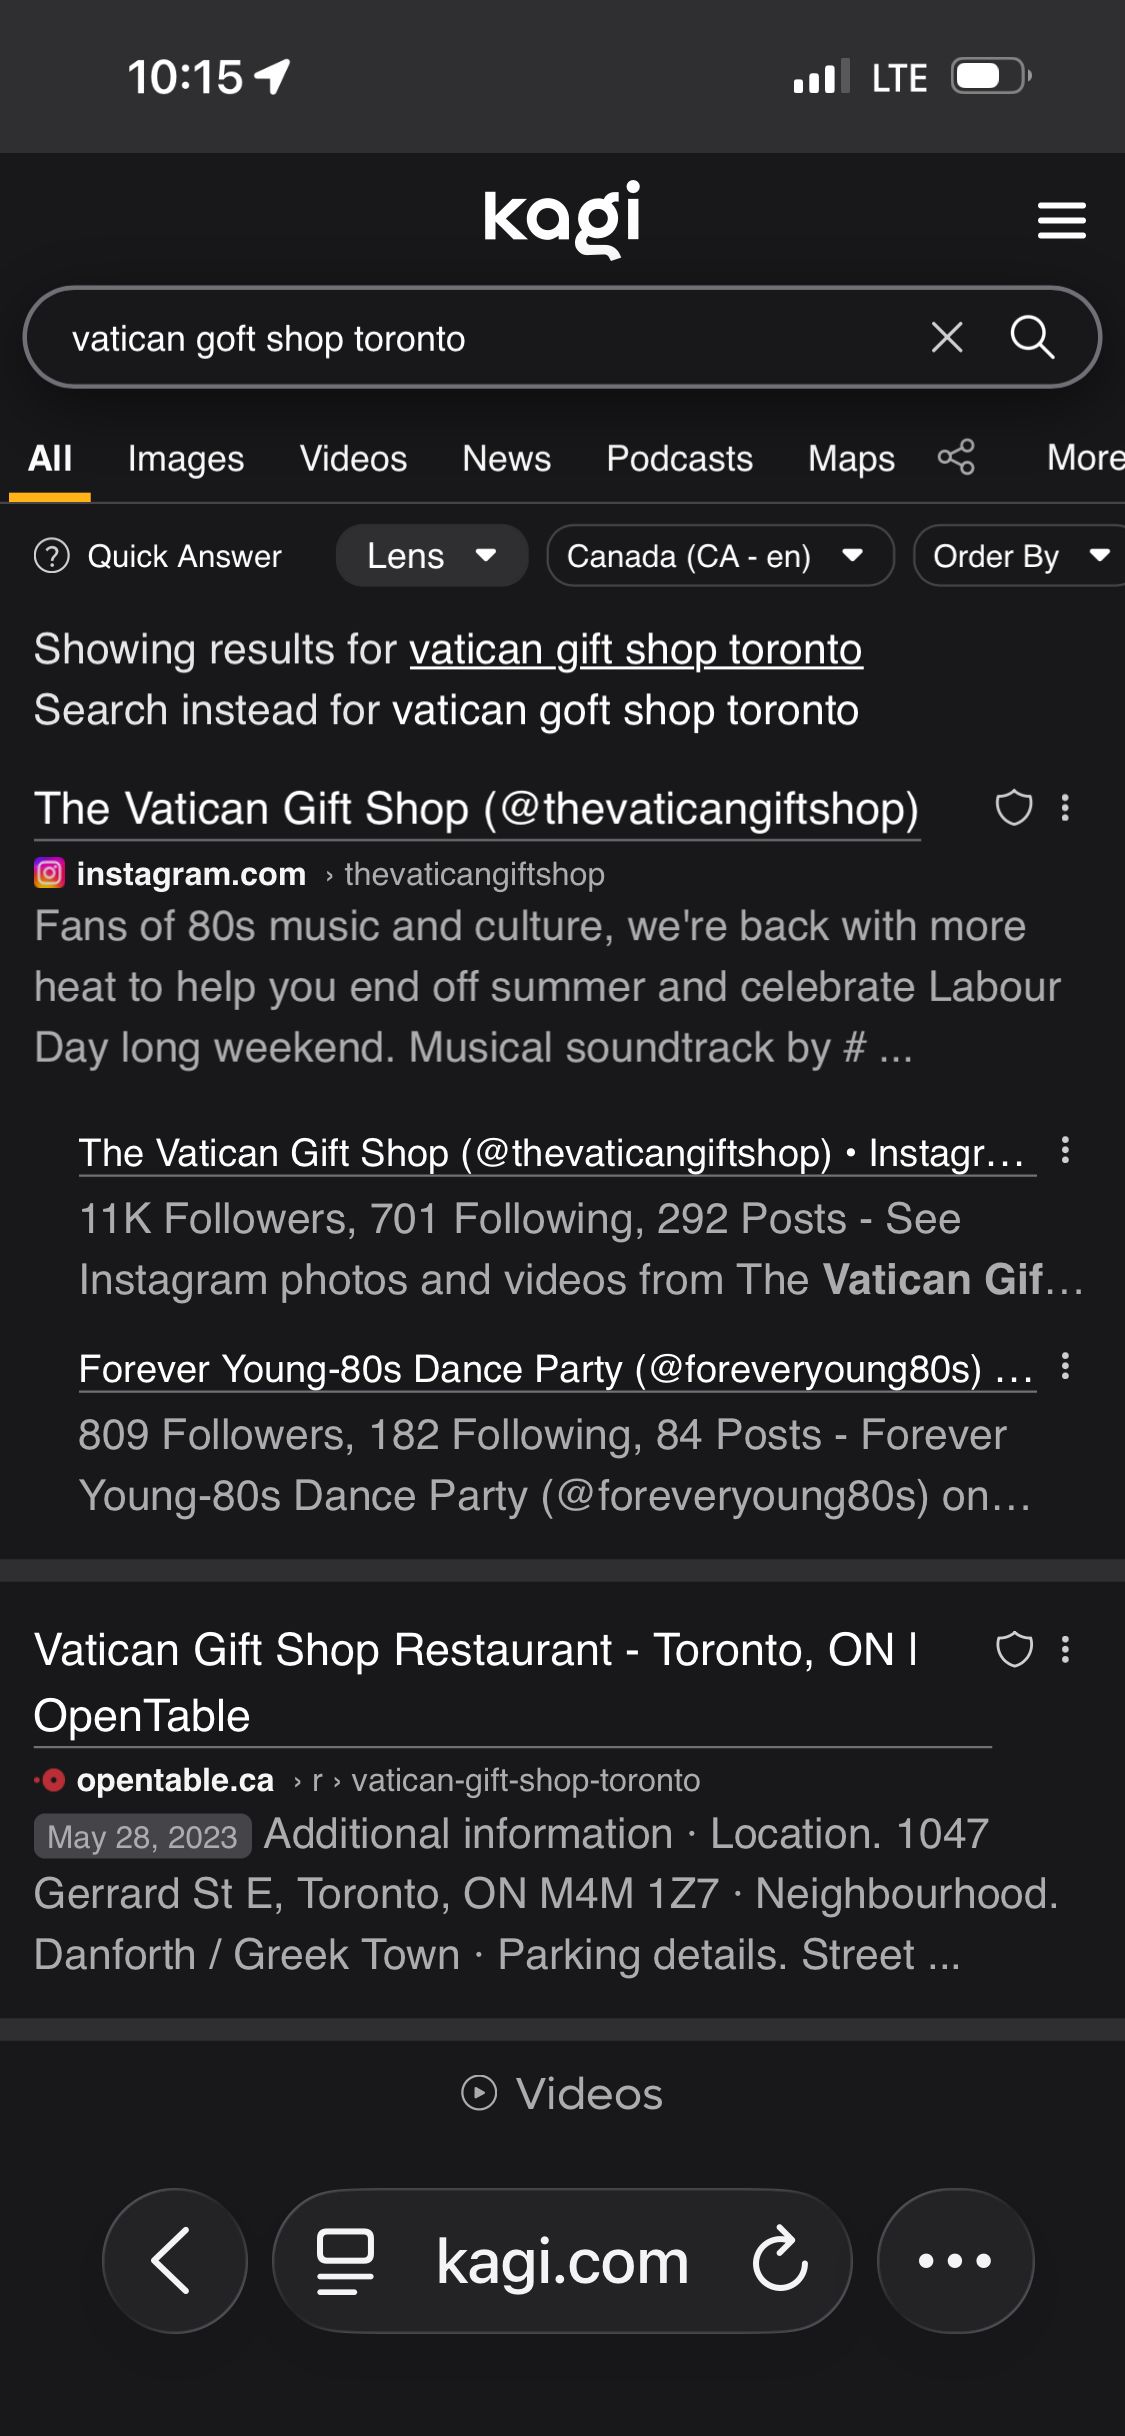Screen dimensions: 1125x2436
Task: Open three-dot menu for OpenTable result
Action: [1066, 1650]
